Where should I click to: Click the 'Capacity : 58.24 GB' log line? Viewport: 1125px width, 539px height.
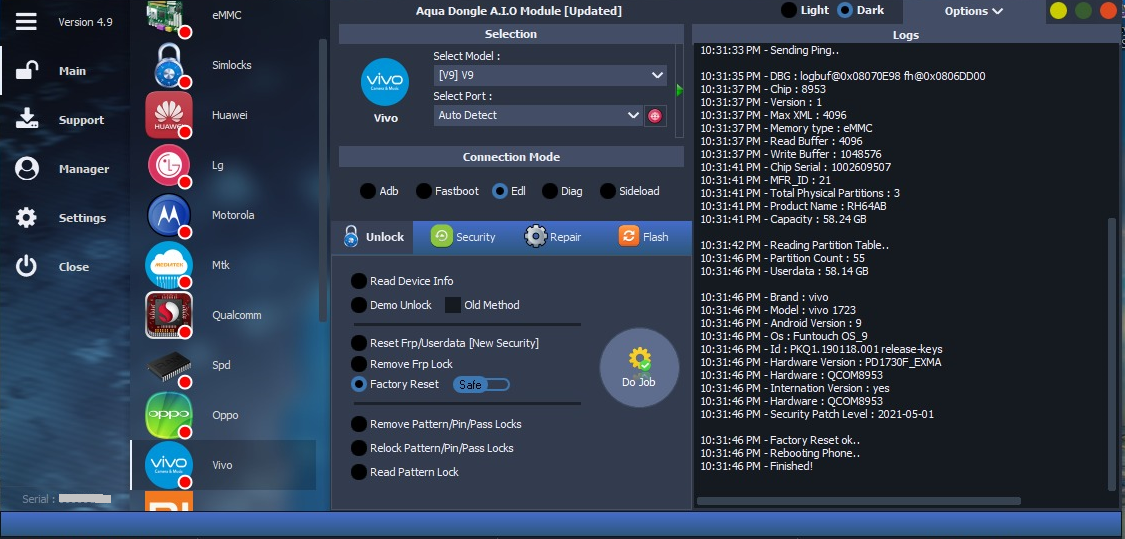(783, 219)
